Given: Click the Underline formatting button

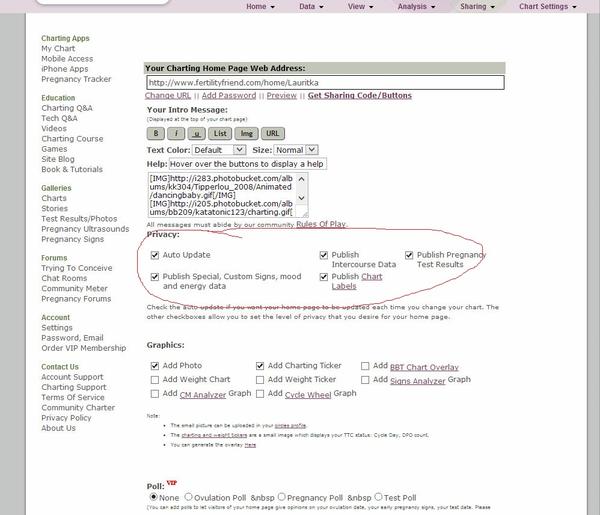Looking at the screenshot, I should tap(197, 133).
